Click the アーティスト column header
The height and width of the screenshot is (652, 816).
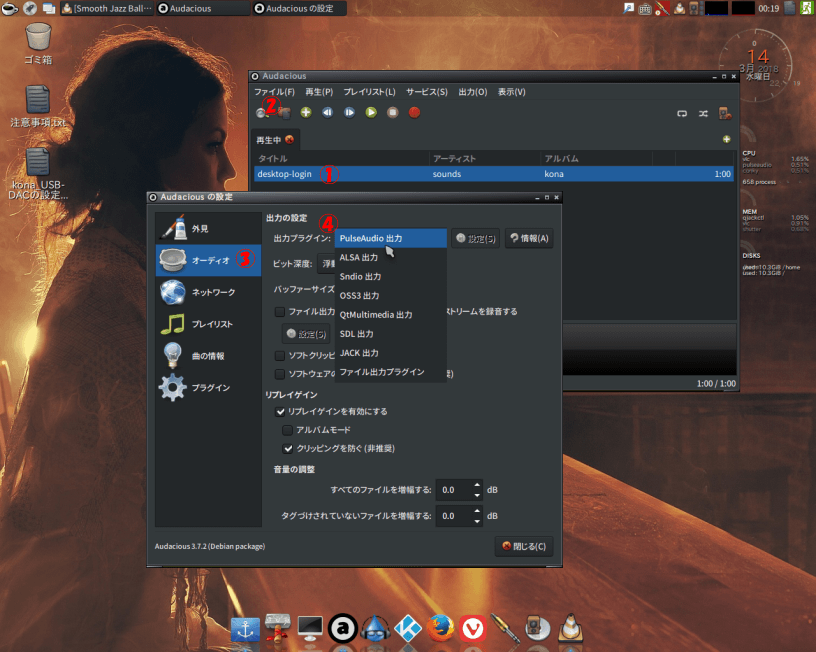(484, 158)
